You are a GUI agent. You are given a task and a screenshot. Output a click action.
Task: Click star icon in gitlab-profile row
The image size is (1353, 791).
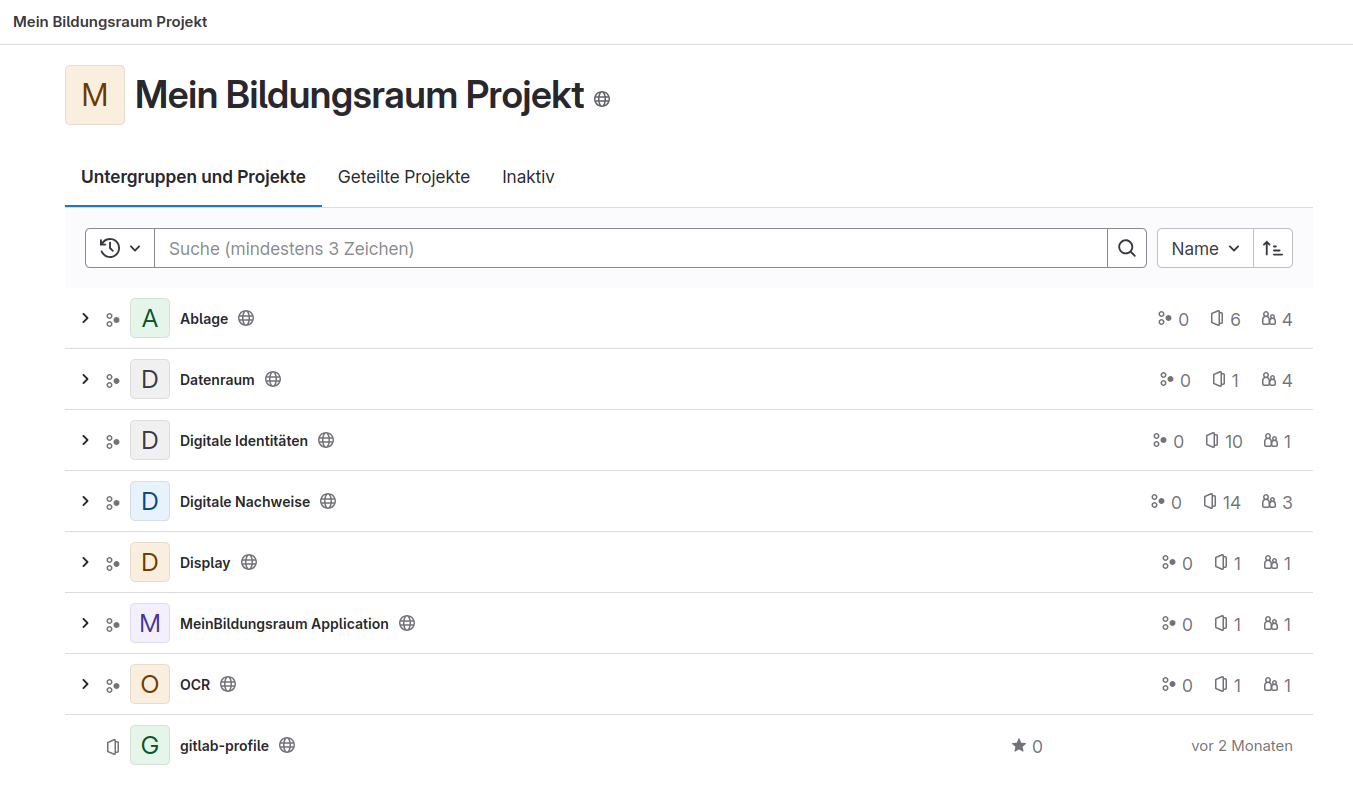pyautogui.click(x=1019, y=745)
